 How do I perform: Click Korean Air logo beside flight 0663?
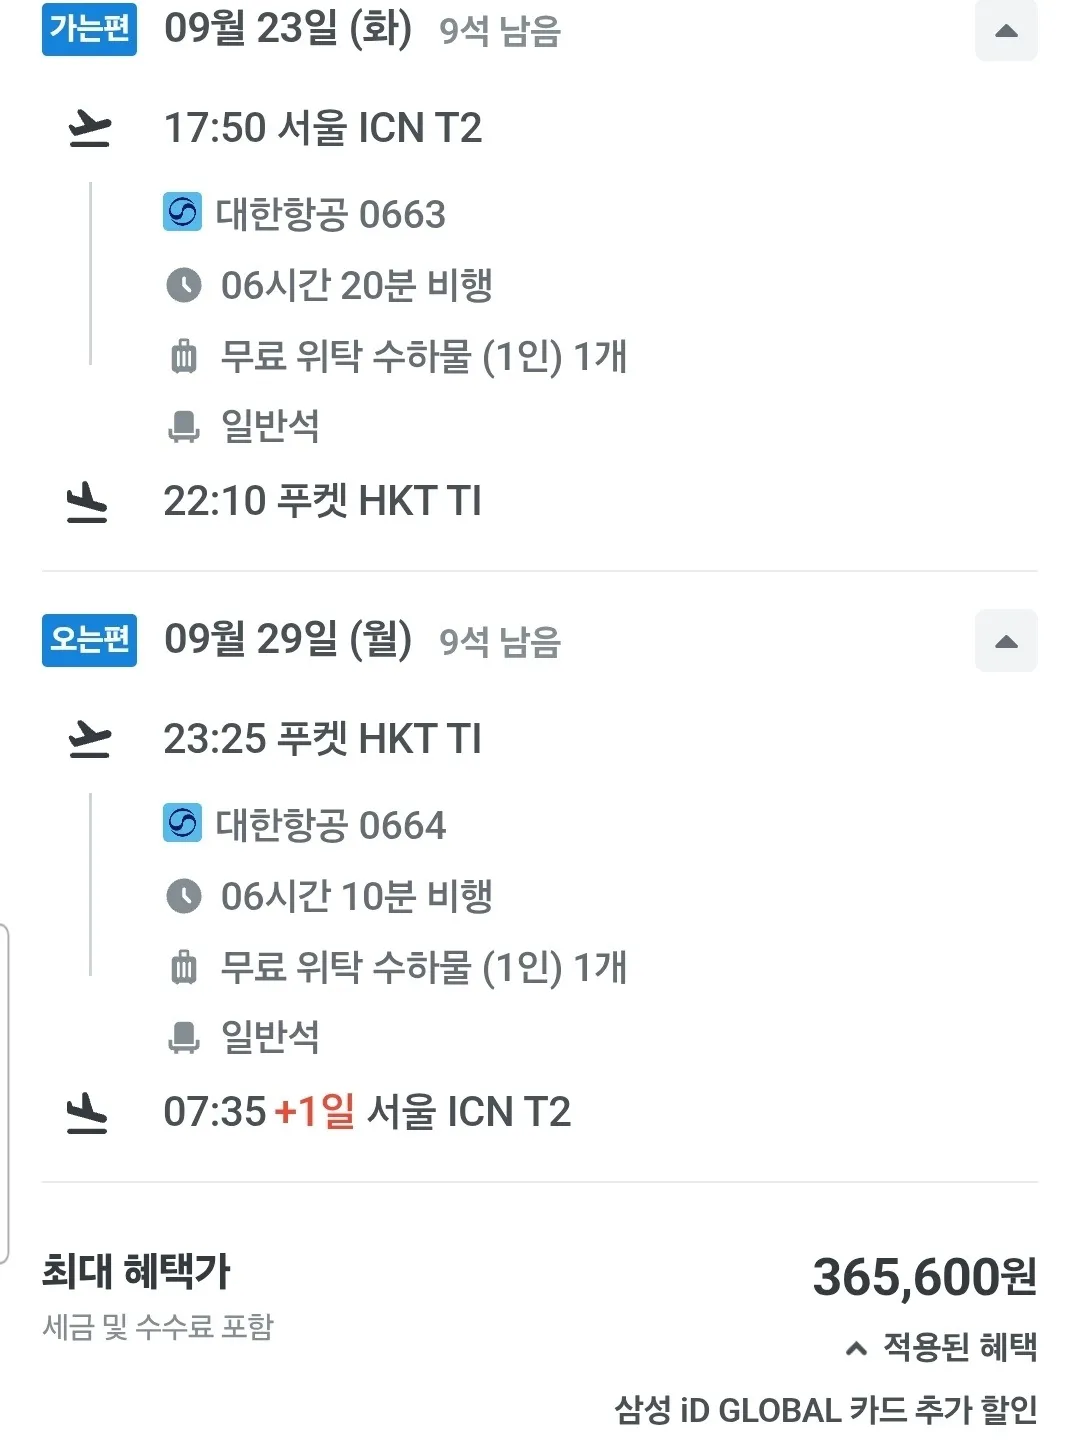(182, 212)
